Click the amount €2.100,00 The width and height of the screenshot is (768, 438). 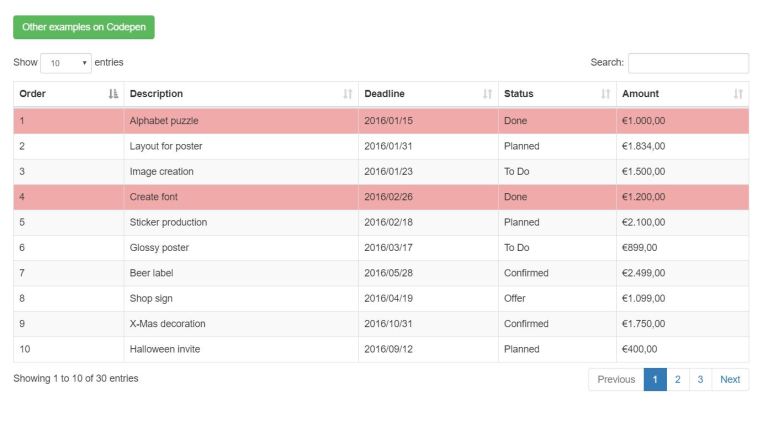(644, 222)
